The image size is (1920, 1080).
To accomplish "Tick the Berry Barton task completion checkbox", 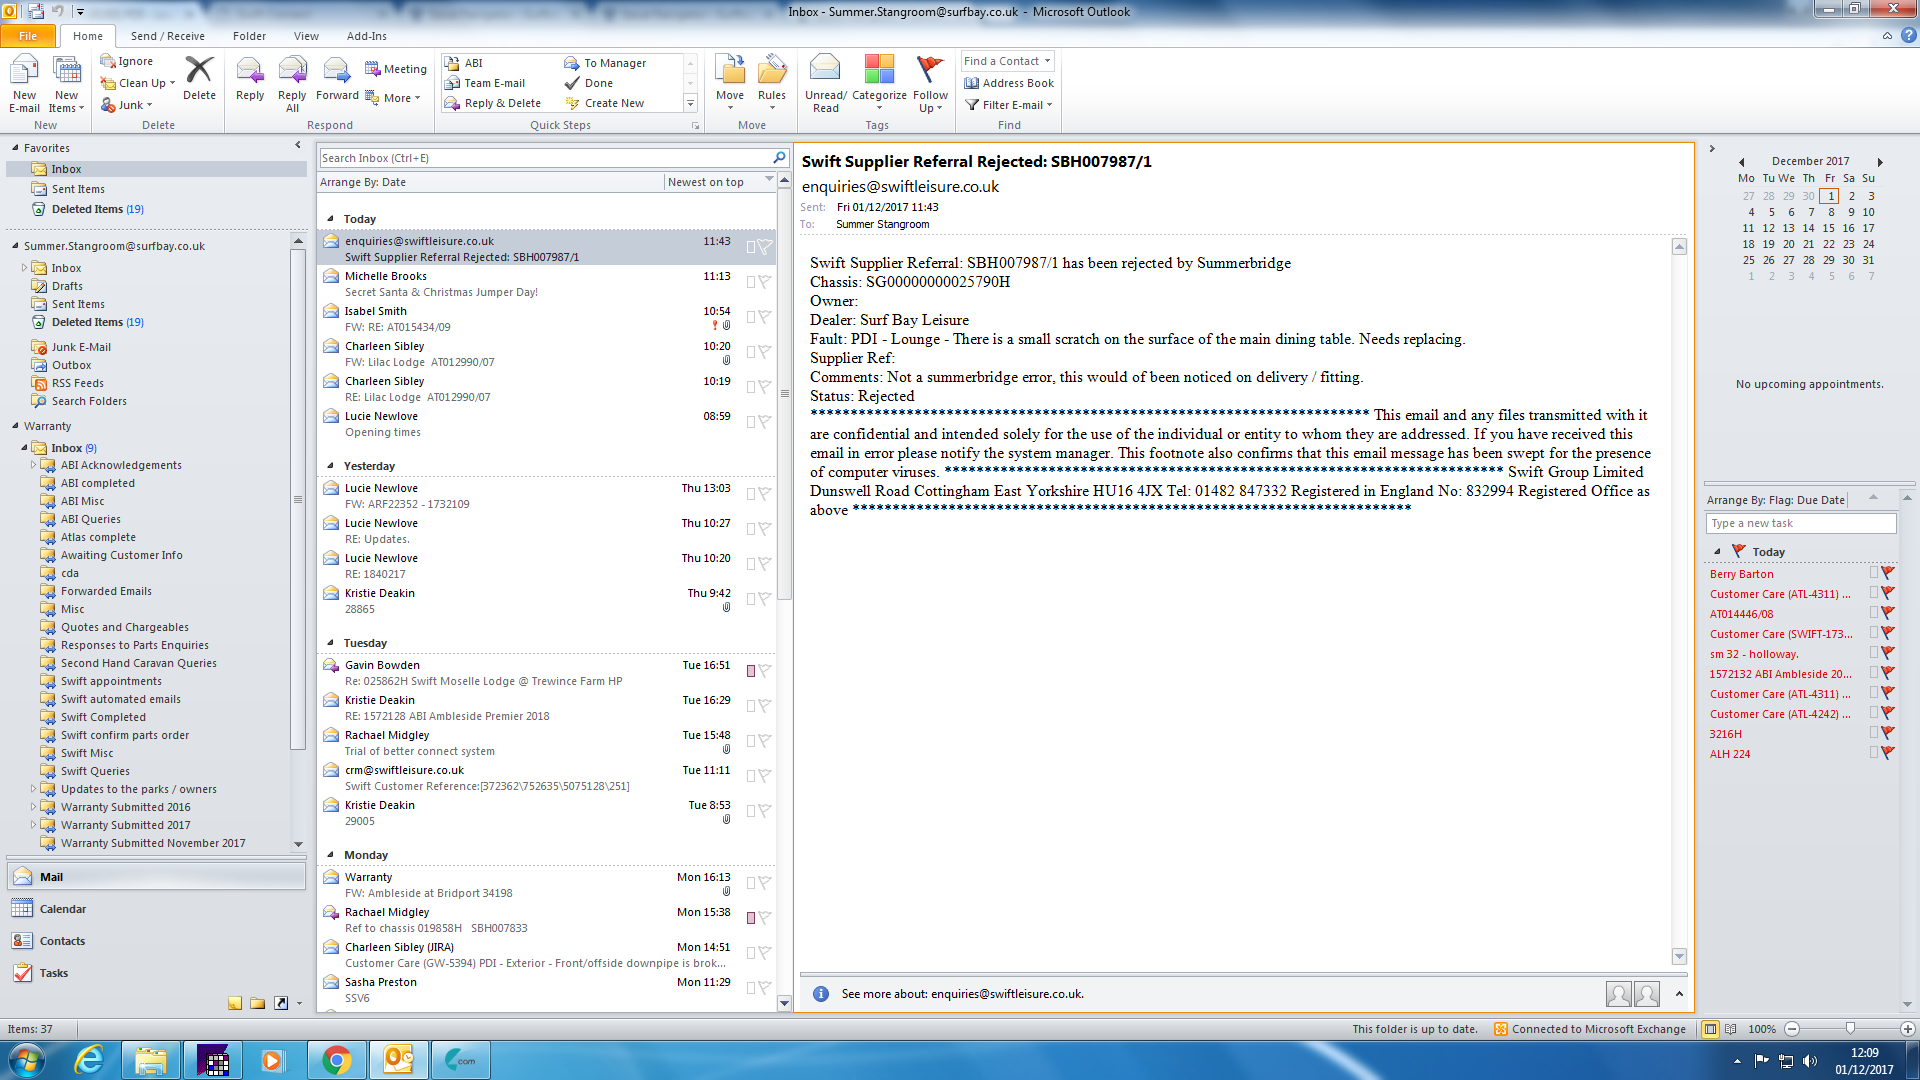I will click(x=1874, y=573).
